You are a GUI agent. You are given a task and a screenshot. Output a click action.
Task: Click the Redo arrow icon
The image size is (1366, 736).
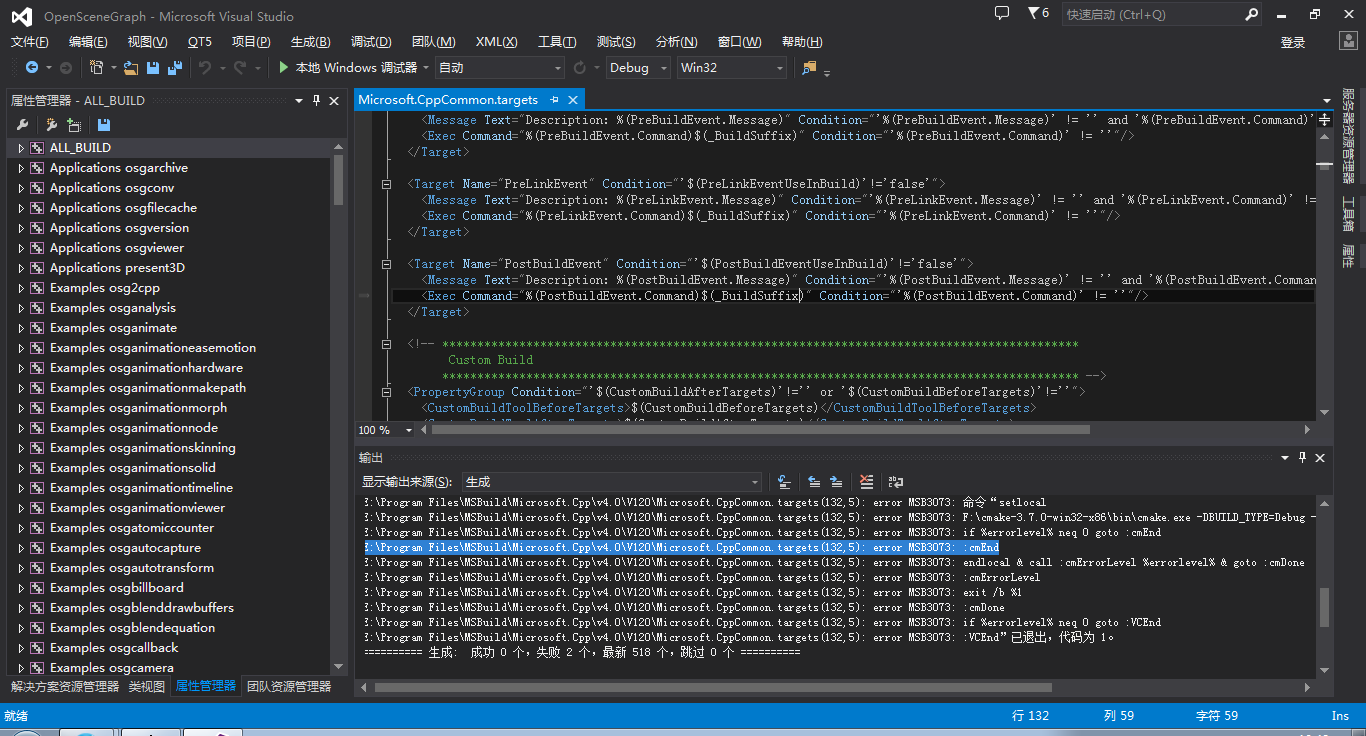240,67
